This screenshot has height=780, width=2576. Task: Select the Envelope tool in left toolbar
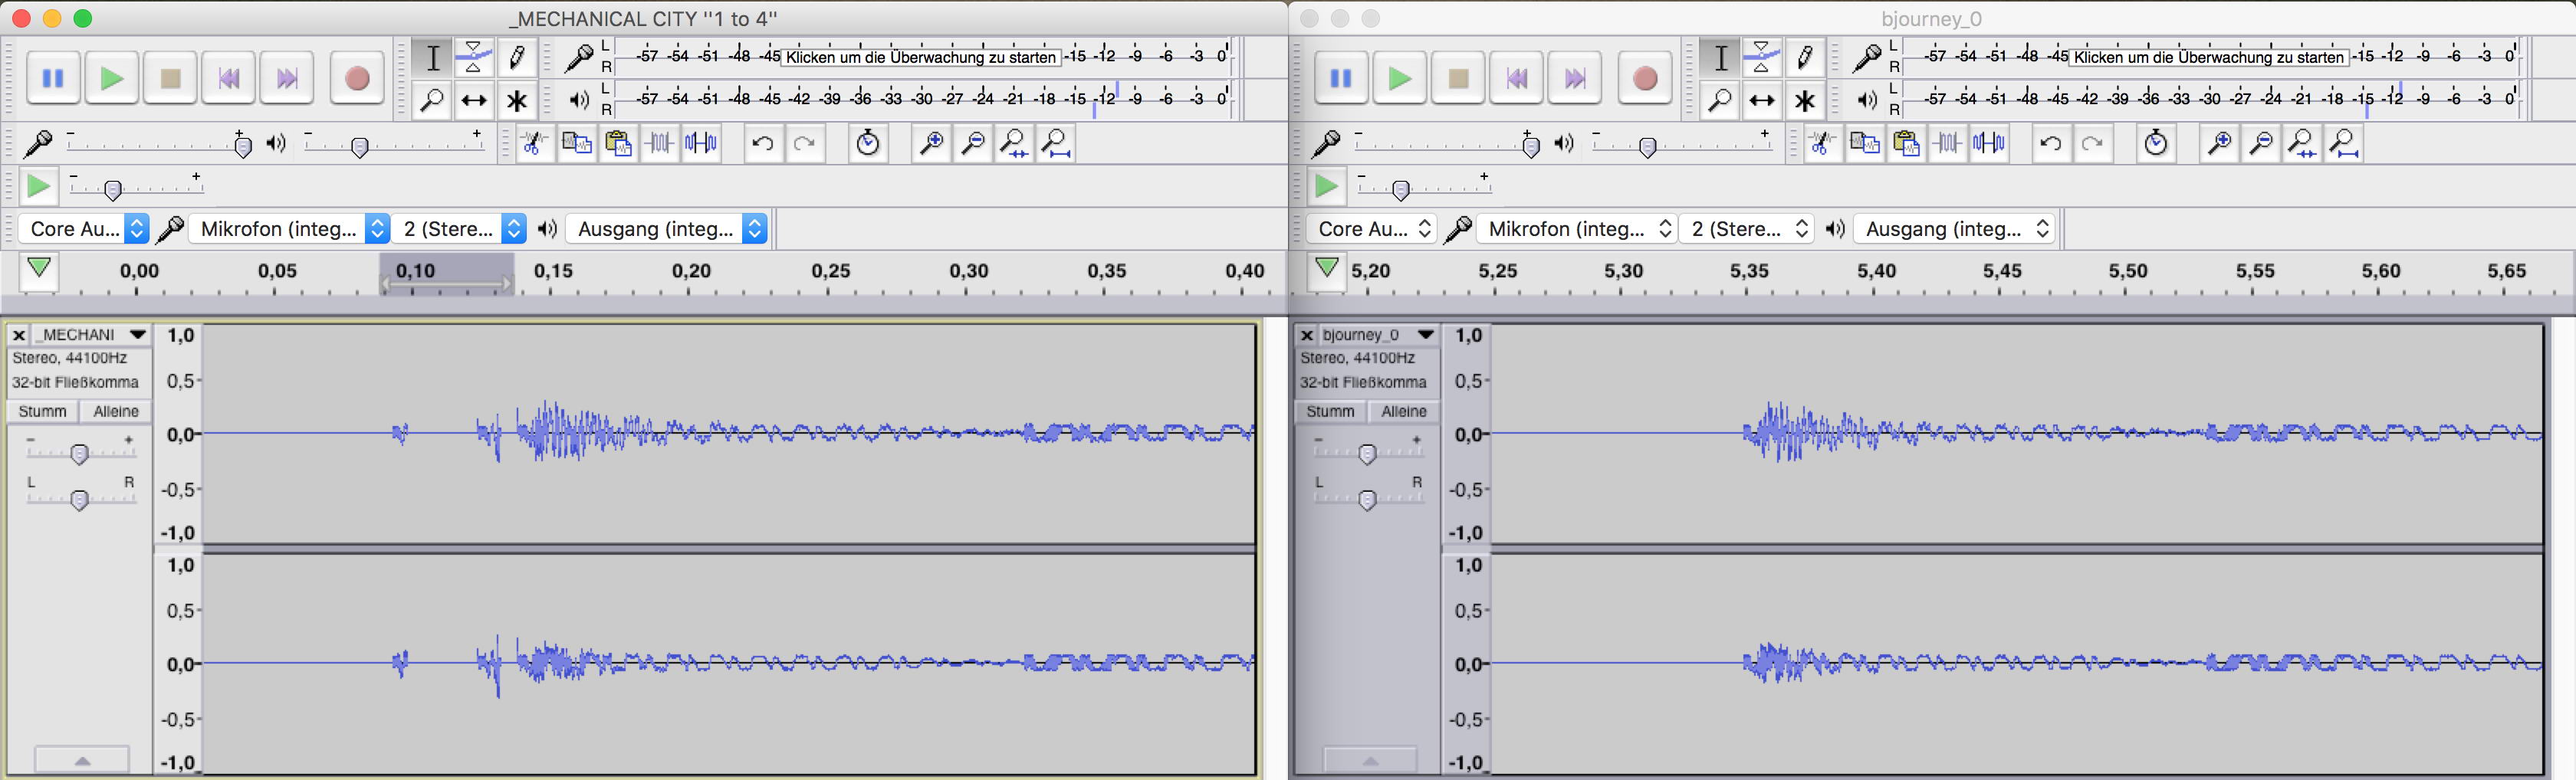(474, 58)
